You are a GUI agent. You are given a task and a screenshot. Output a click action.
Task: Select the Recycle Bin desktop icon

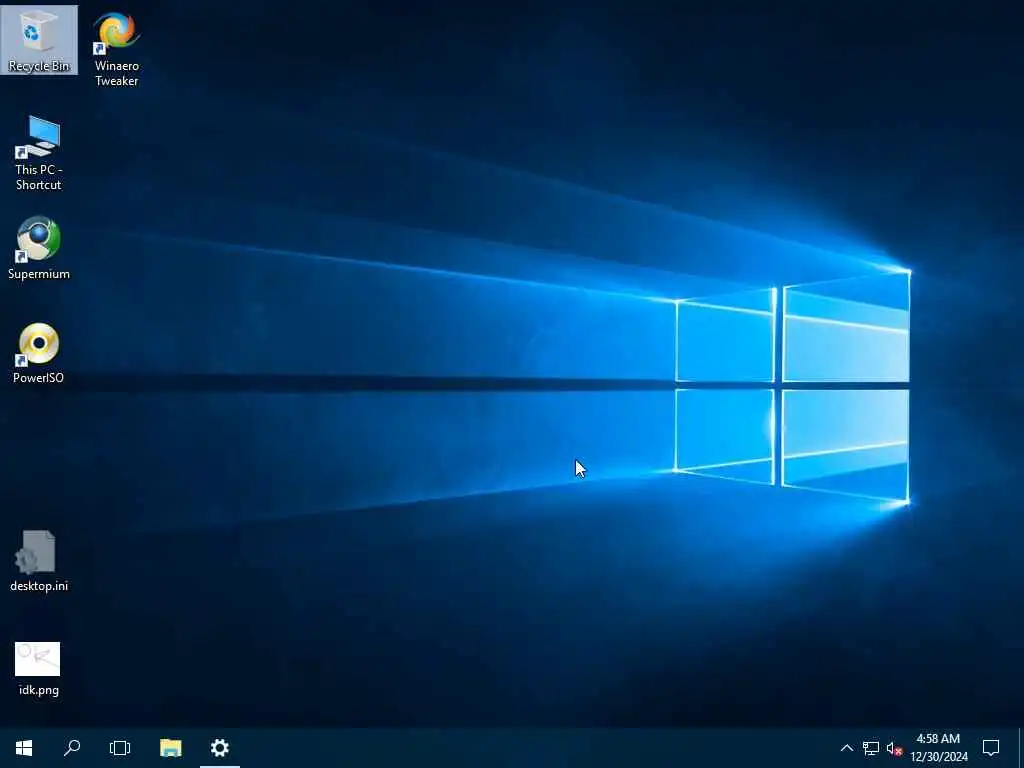(39, 40)
